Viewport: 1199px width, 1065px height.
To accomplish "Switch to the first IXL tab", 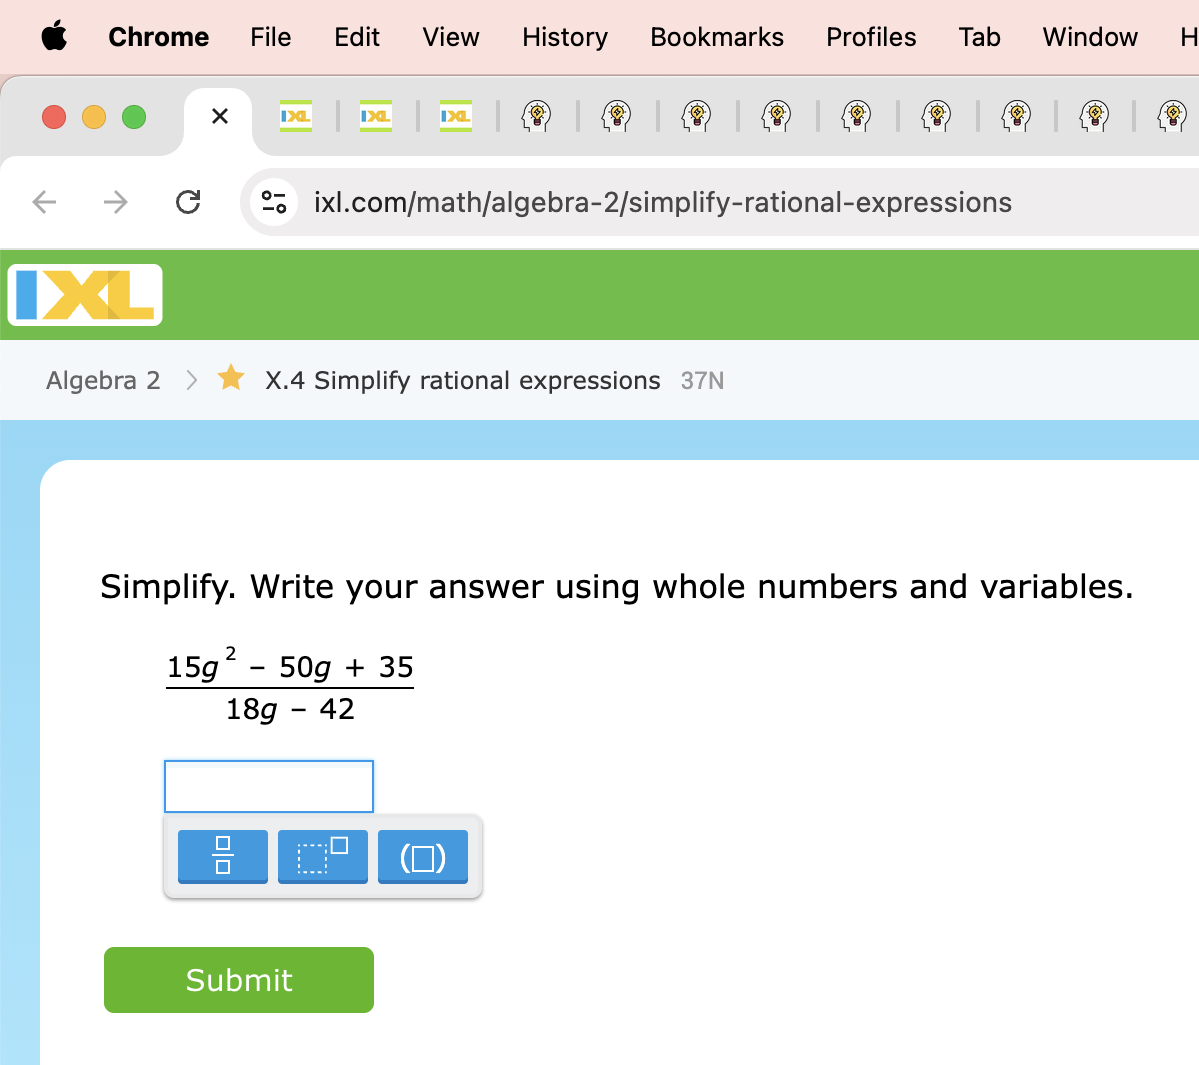I will (296, 116).
